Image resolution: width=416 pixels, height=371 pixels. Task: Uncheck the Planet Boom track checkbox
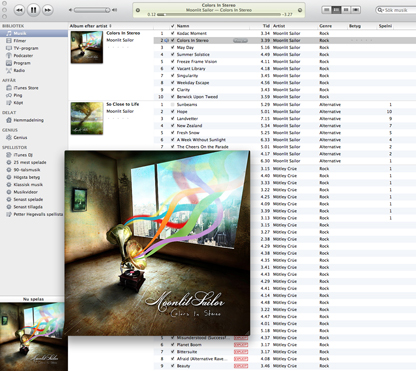tap(172, 345)
